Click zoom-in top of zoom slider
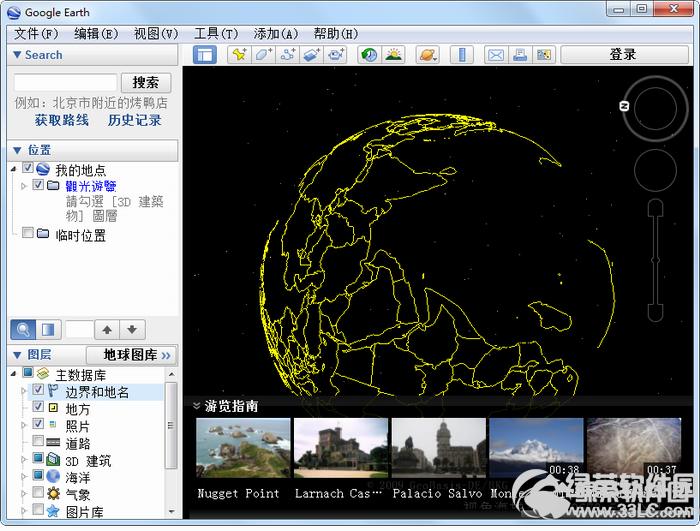 [655, 208]
